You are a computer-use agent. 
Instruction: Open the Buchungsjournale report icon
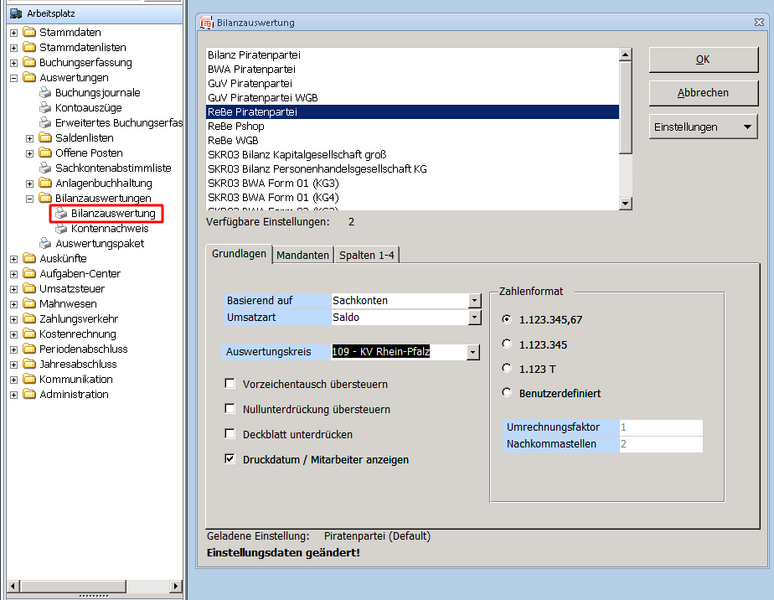click(x=45, y=93)
